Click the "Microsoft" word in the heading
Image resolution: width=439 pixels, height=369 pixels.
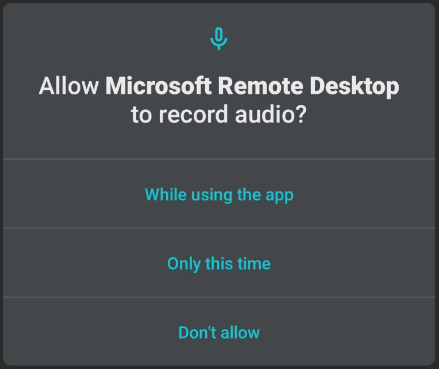click(158, 86)
